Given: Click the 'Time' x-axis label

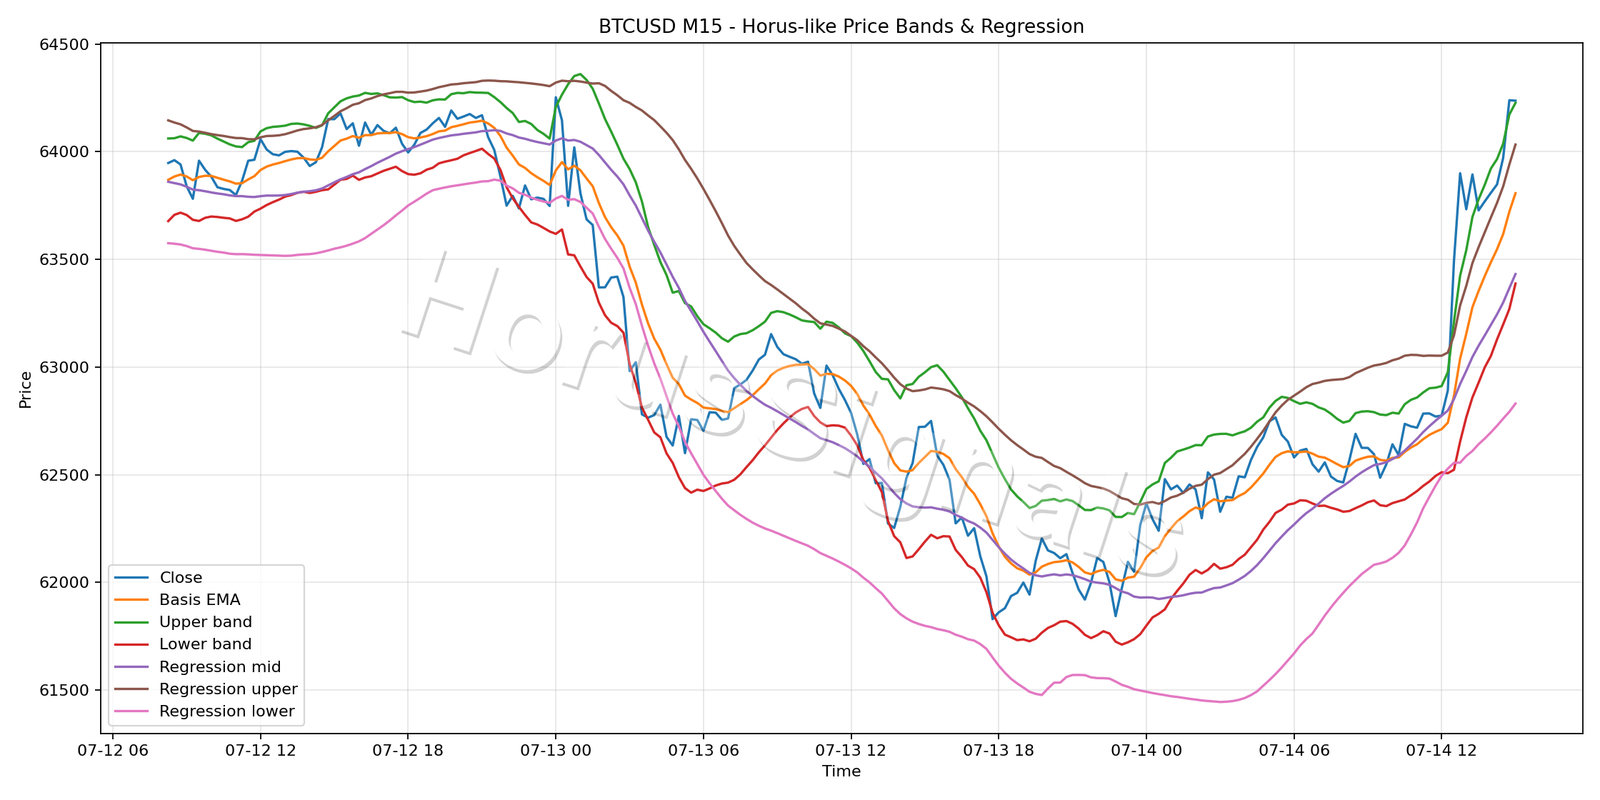Looking at the screenshot, I should tap(841, 771).
